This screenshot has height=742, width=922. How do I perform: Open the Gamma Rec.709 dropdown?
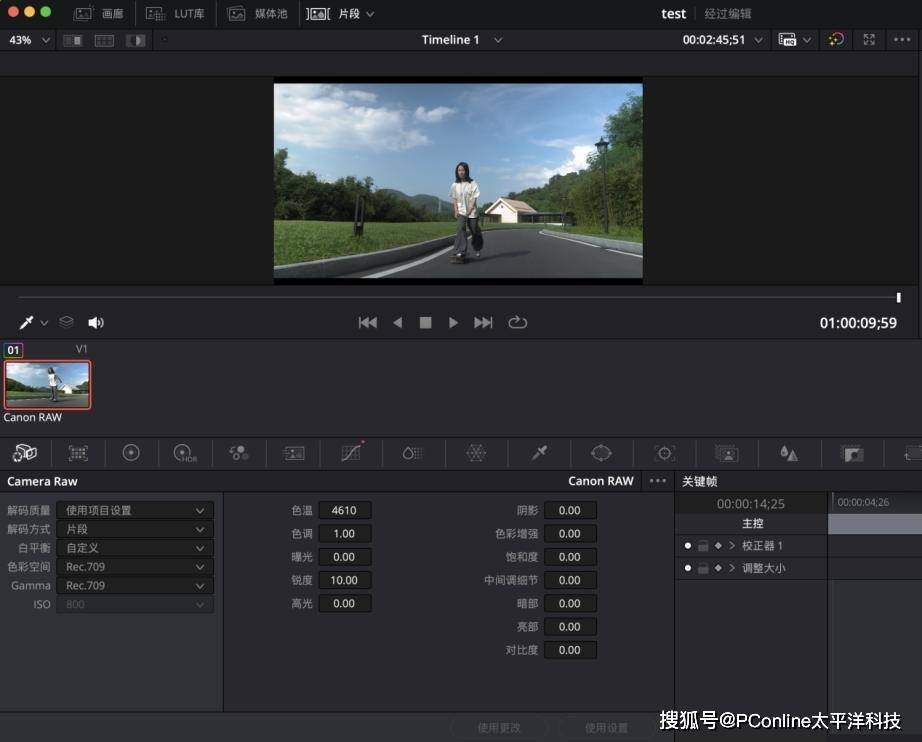pos(134,586)
